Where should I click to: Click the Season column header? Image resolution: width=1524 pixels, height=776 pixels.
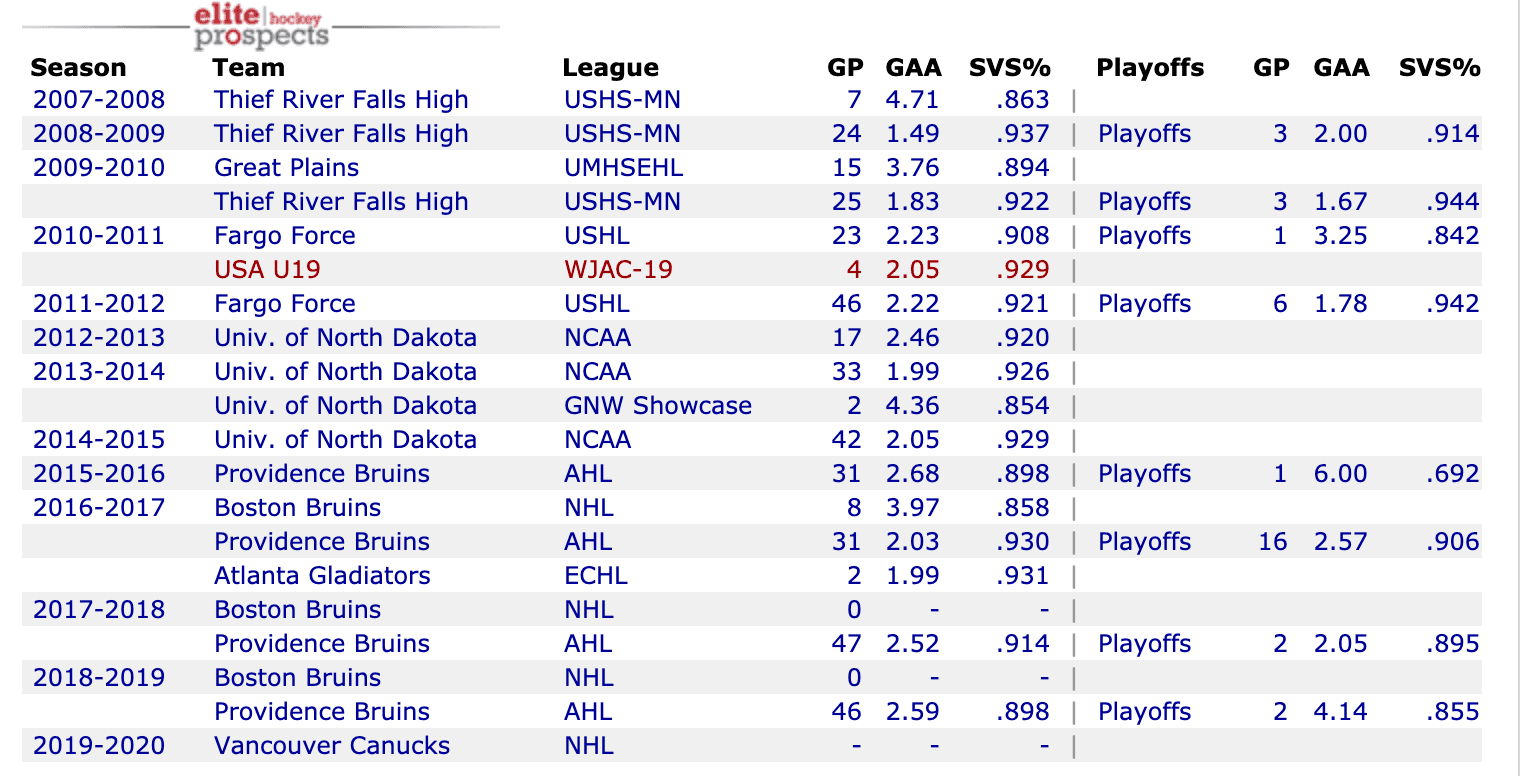click(x=78, y=68)
